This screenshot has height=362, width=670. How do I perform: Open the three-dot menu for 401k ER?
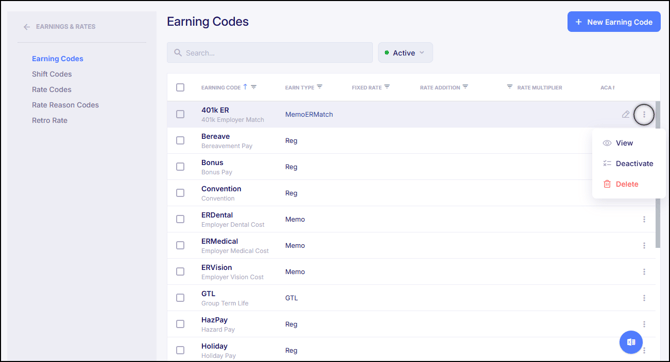pos(644,114)
